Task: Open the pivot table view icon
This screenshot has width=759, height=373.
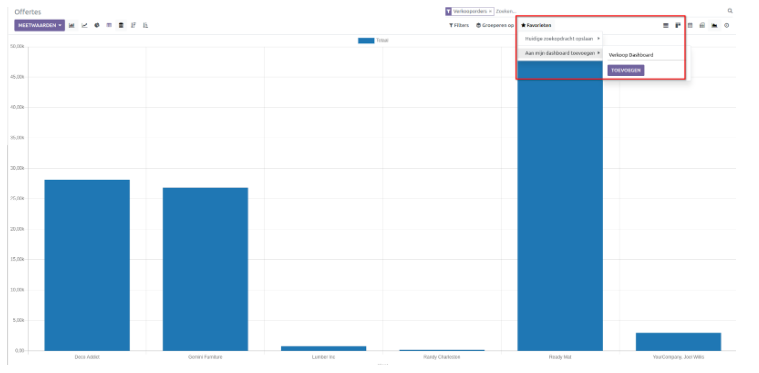Action: click(x=702, y=26)
